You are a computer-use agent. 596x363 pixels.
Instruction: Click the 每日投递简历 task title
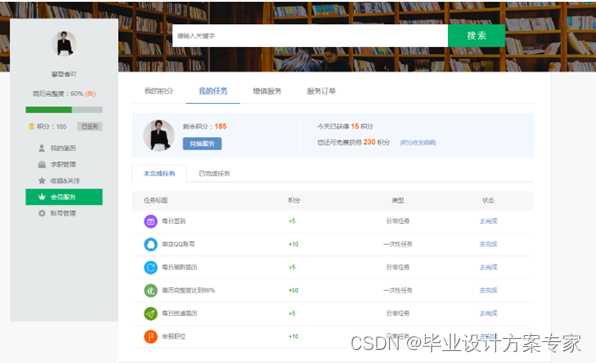pos(179,313)
